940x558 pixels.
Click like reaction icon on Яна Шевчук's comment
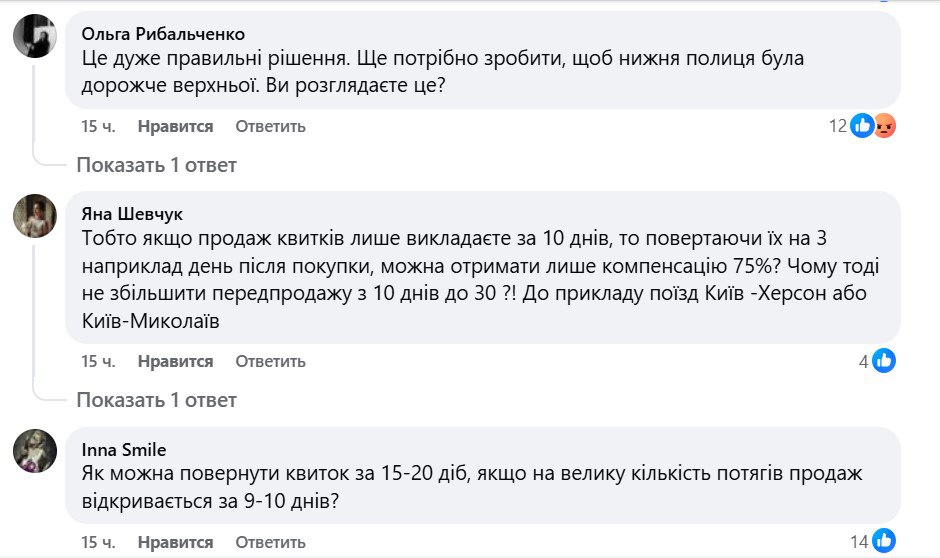(884, 361)
